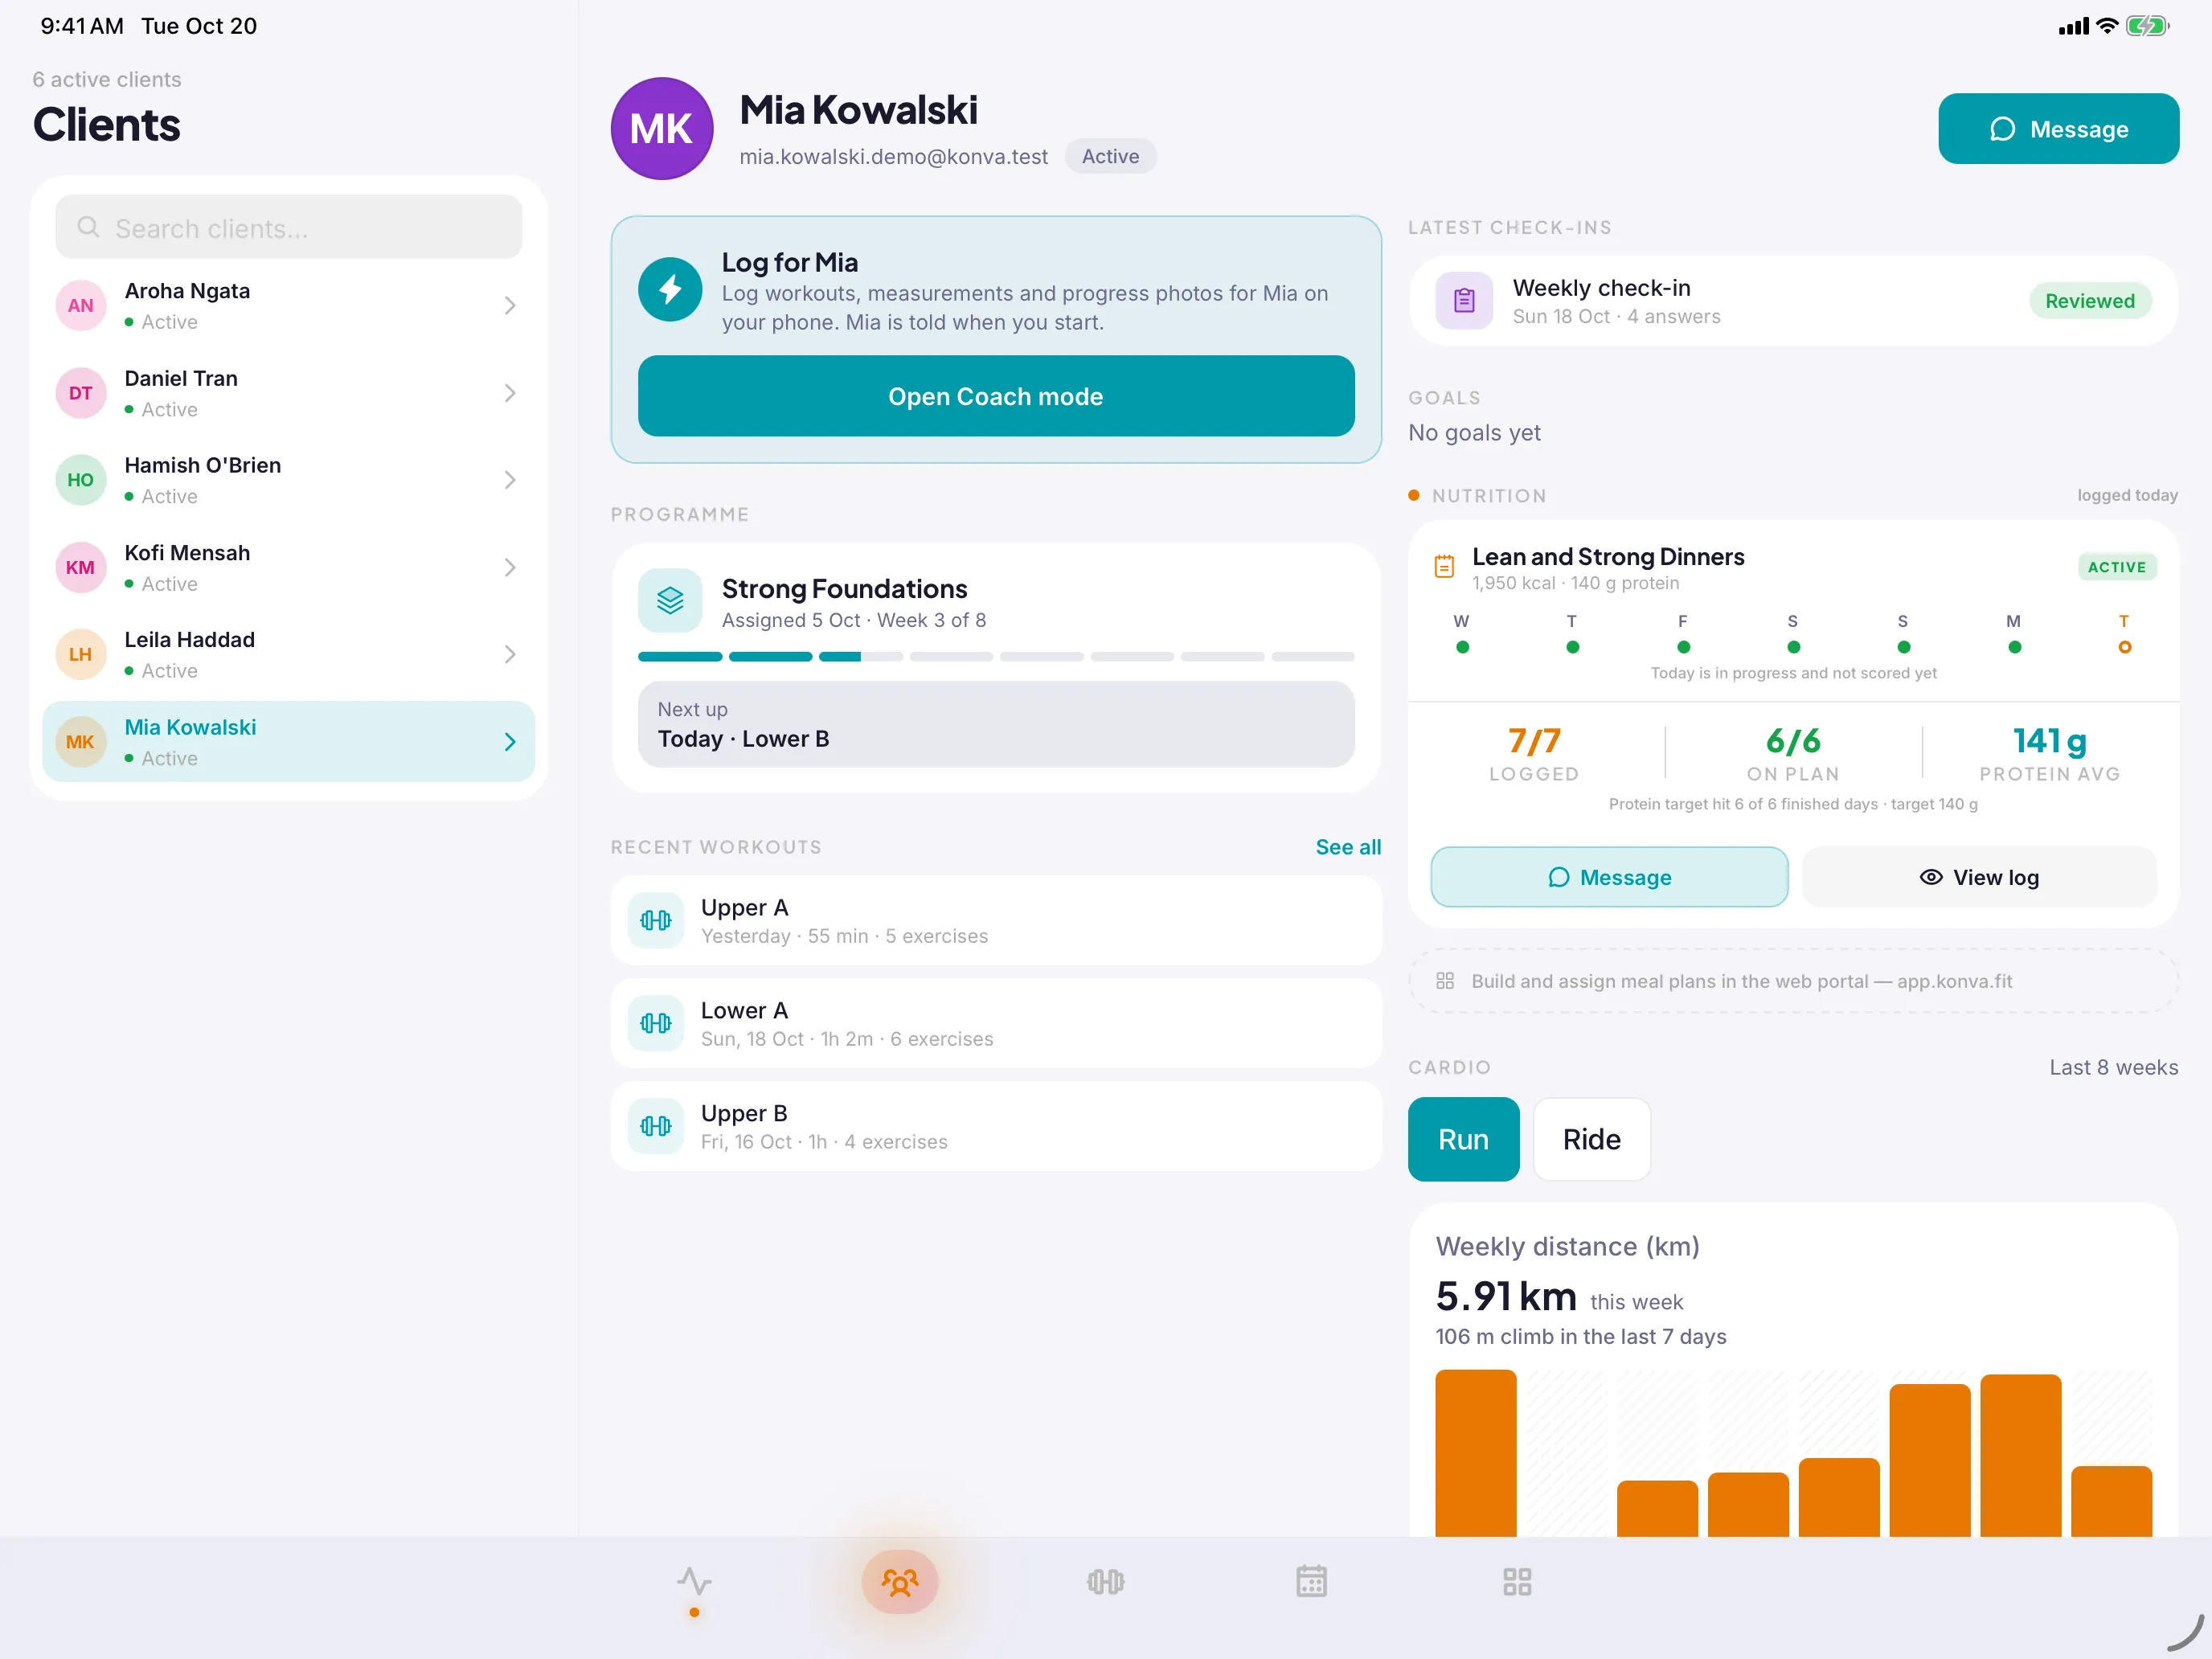
Task: Click the top-right Message button
Action: [x=2058, y=129]
